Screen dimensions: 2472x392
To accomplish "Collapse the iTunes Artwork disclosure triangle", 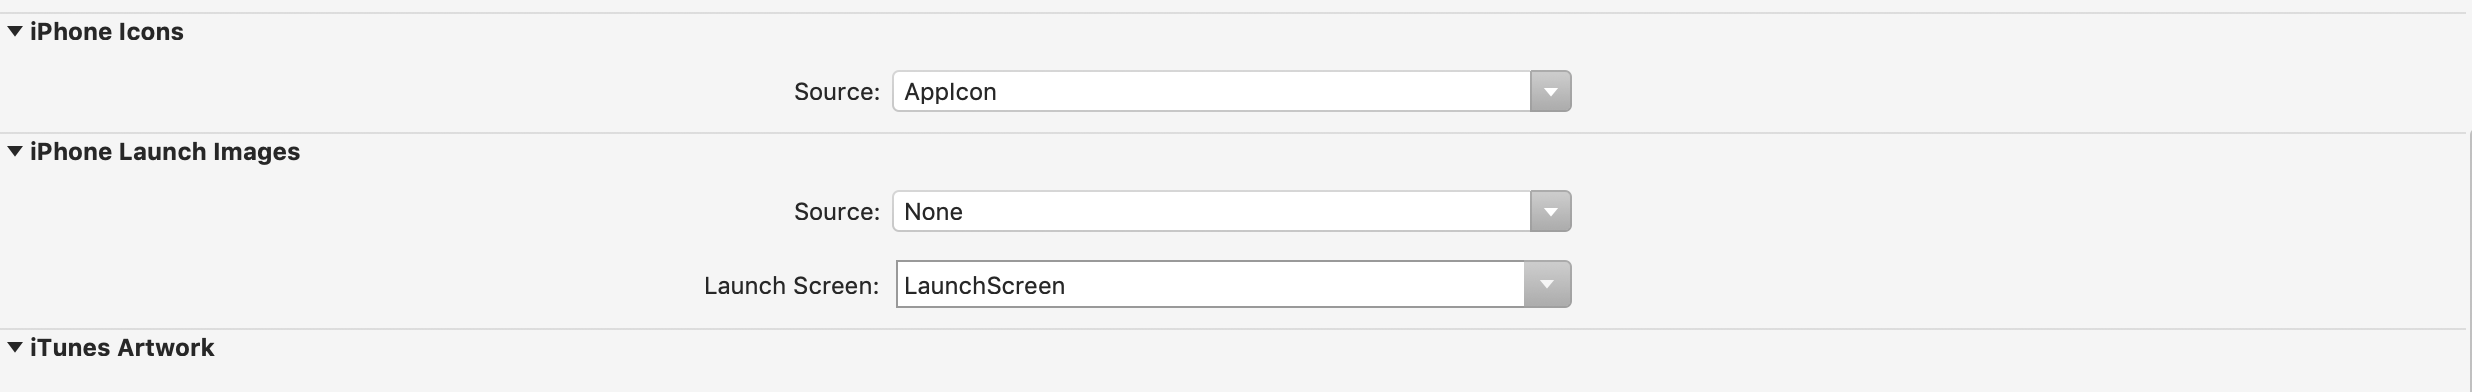I will [x=15, y=347].
